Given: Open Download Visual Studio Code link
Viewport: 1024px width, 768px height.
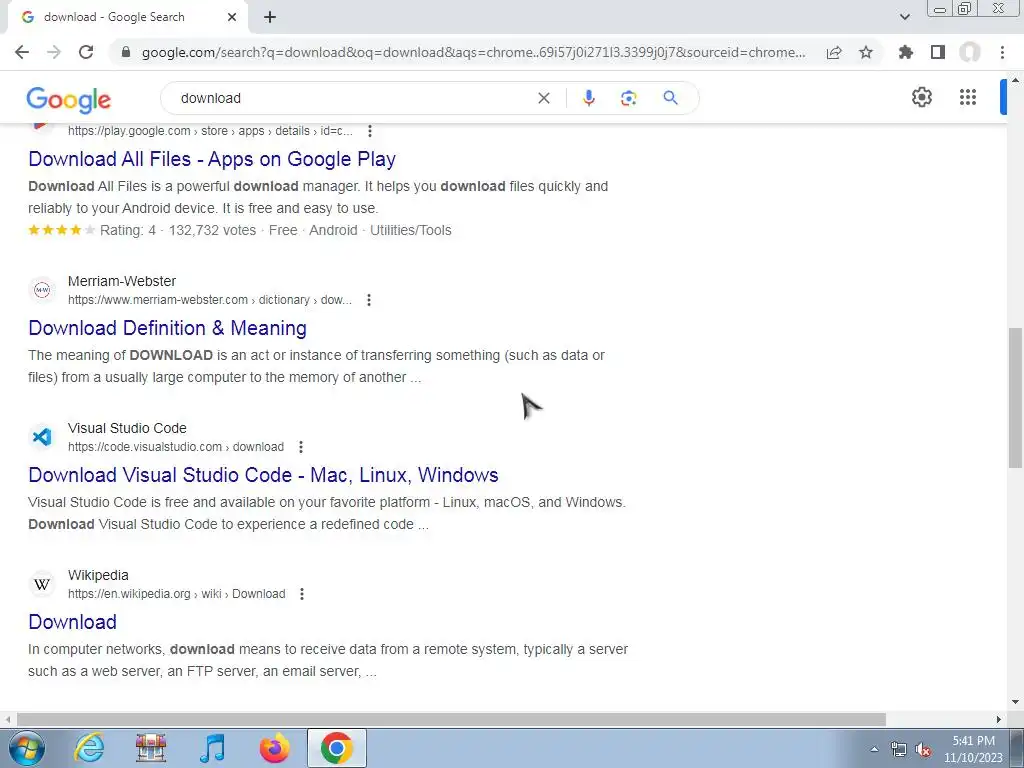Looking at the screenshot, I should click(263, 475).
